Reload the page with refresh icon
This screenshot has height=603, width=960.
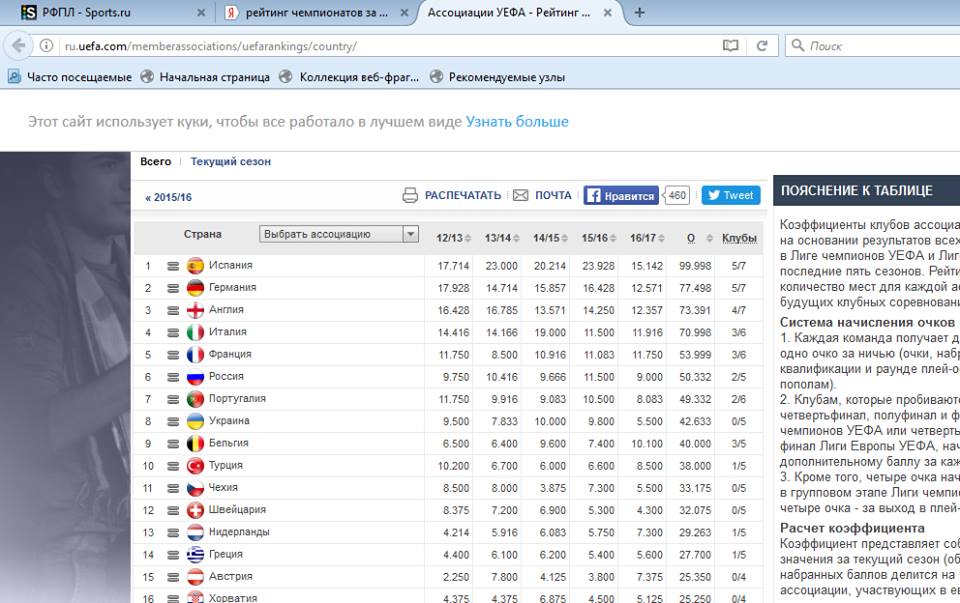pyautogui.click(x=762, y=46)
